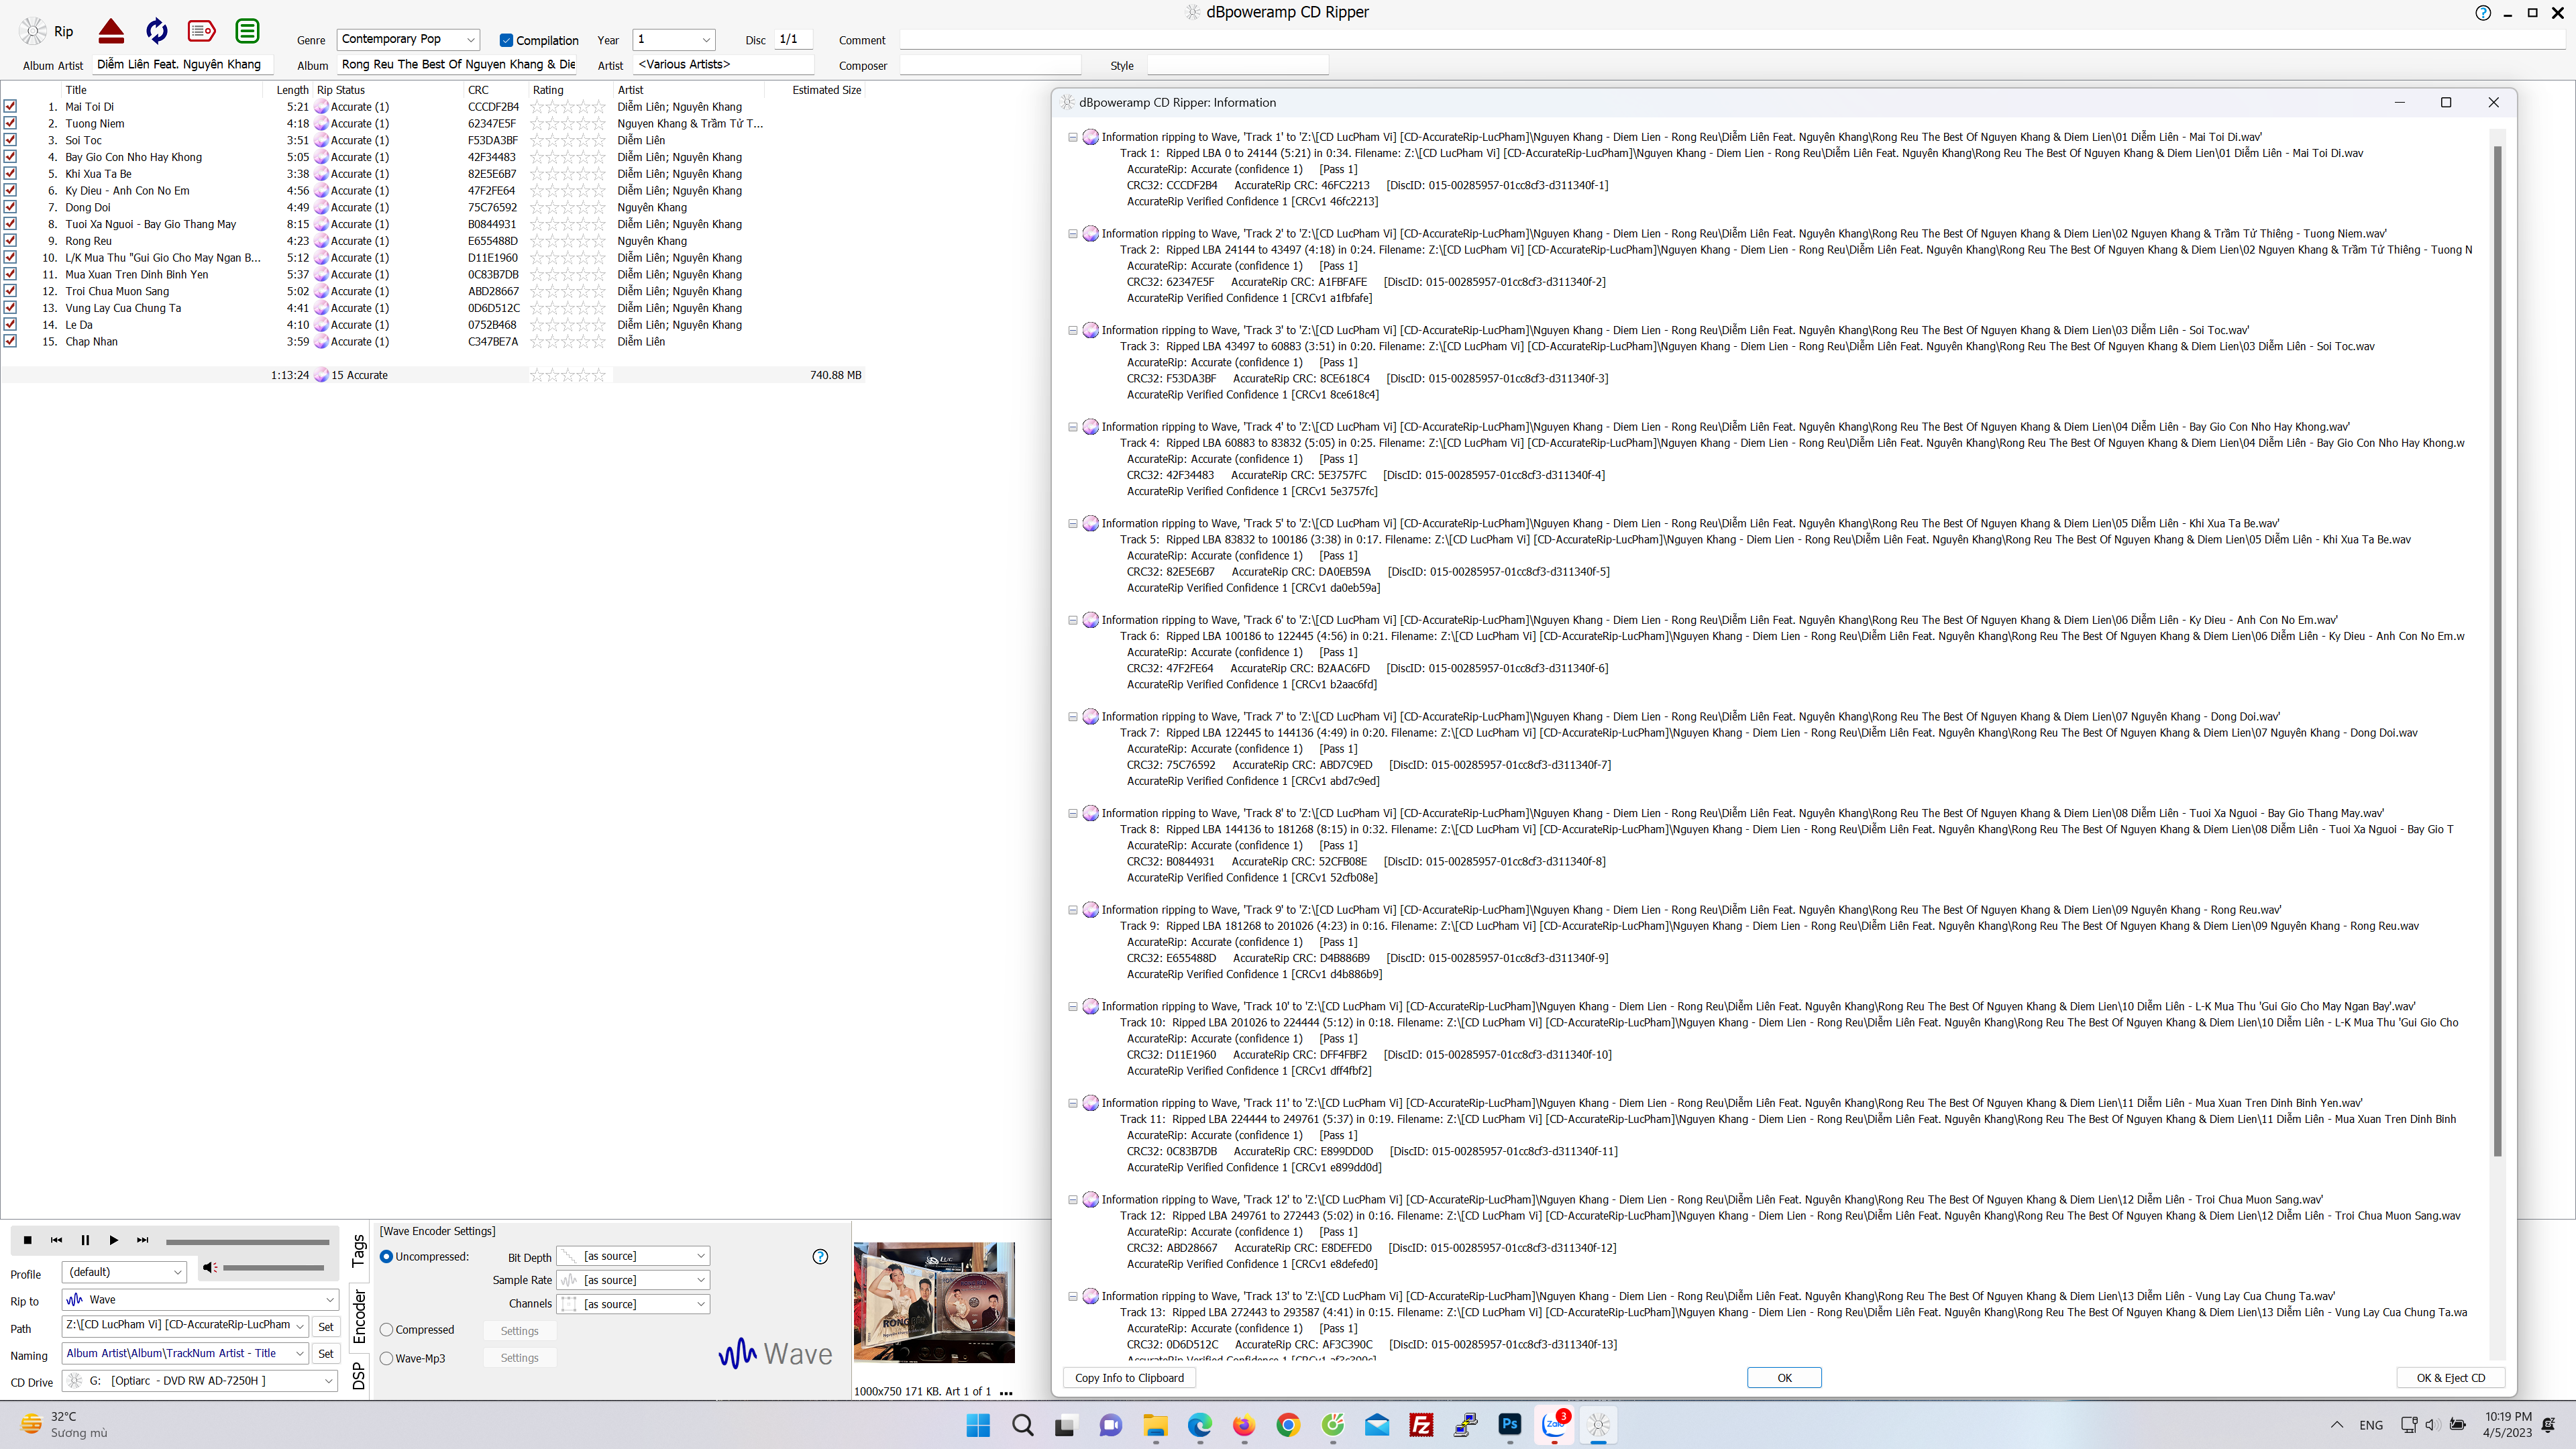The width and height of the screenshot is (2576, 1449).
Task: Sort by the CRC column header
Action: (496, 90)
